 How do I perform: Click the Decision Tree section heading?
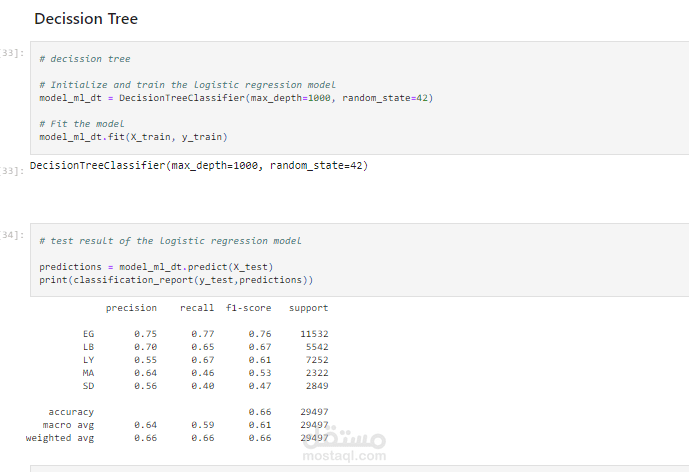coord(86,19)
